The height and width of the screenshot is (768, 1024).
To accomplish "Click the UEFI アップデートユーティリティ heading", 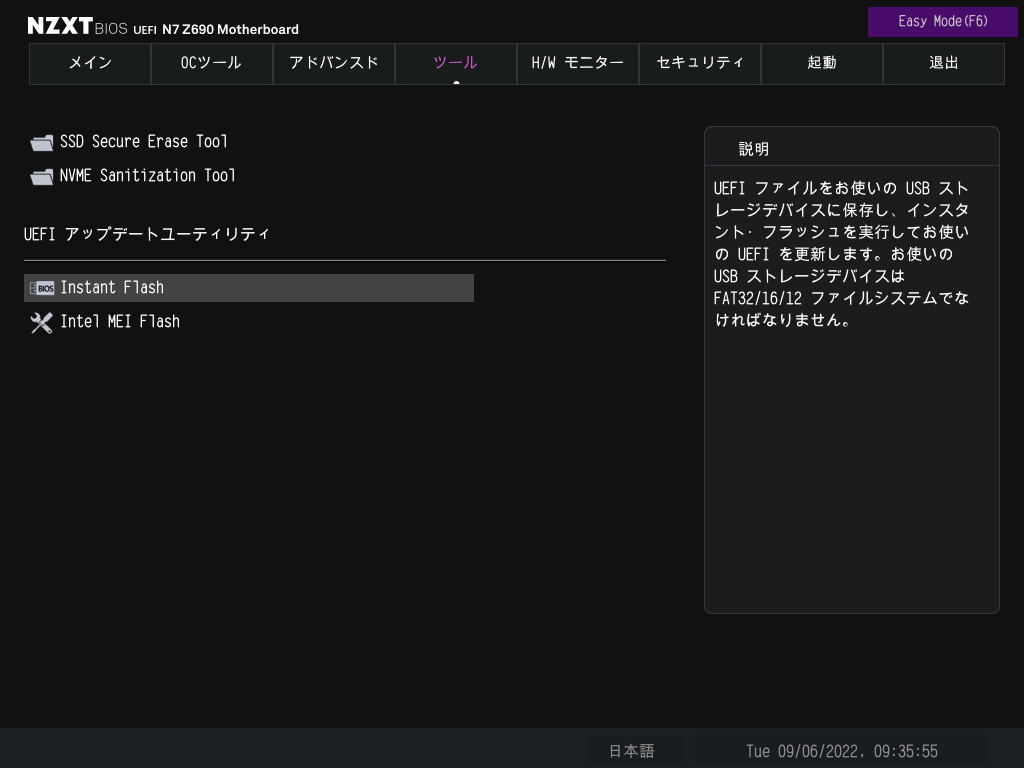I will 147,234.
